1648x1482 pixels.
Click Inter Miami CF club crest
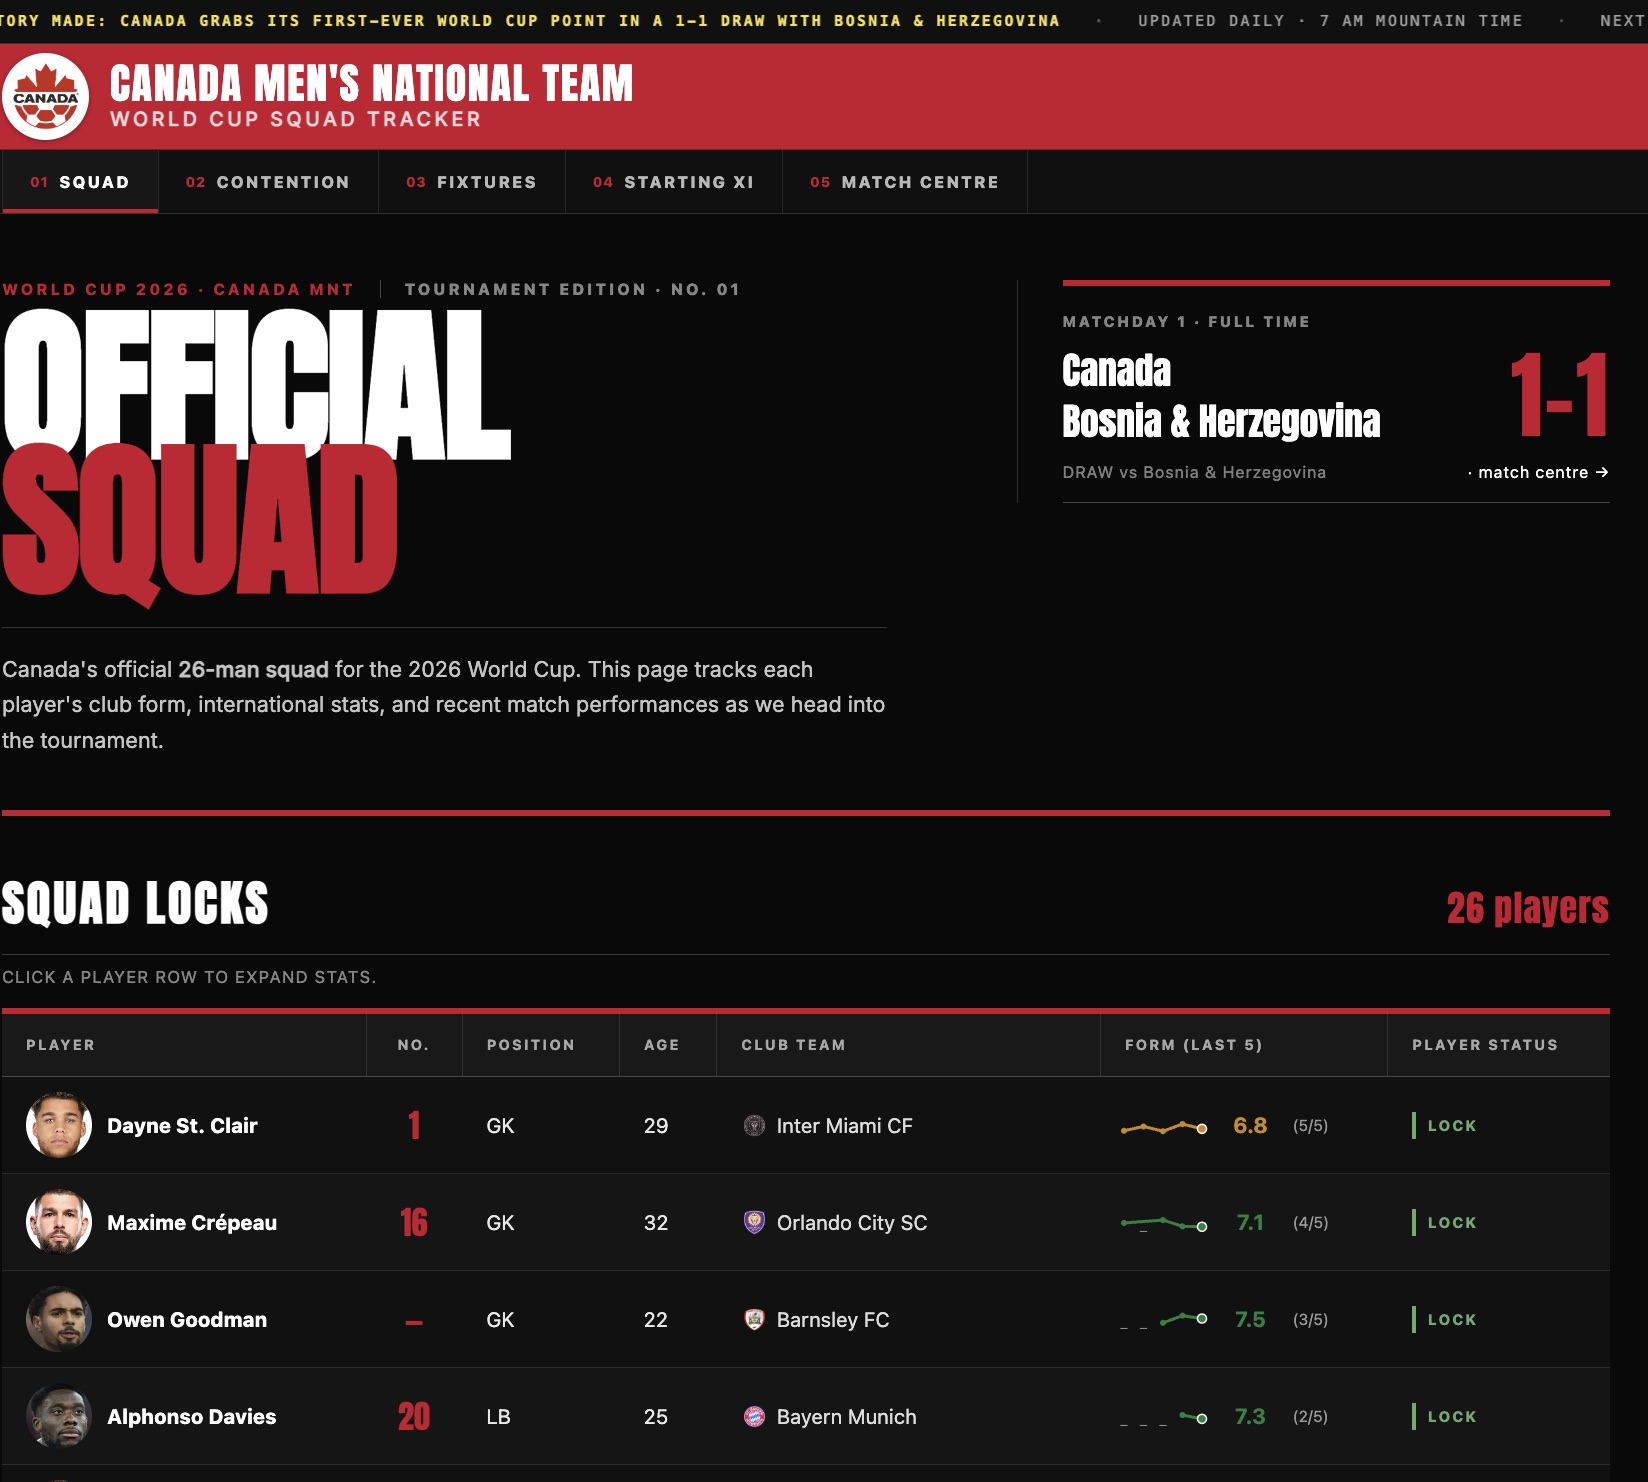(x=755, y=1125)
